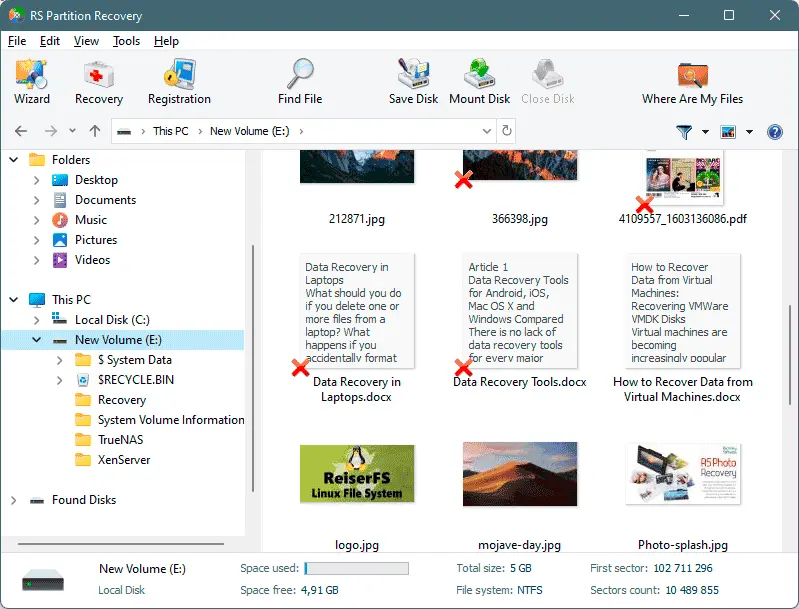Expand the Documents tree node
The height and width of the screenshot is (609, 799).
pyautogui.click(x=37, y=200)
